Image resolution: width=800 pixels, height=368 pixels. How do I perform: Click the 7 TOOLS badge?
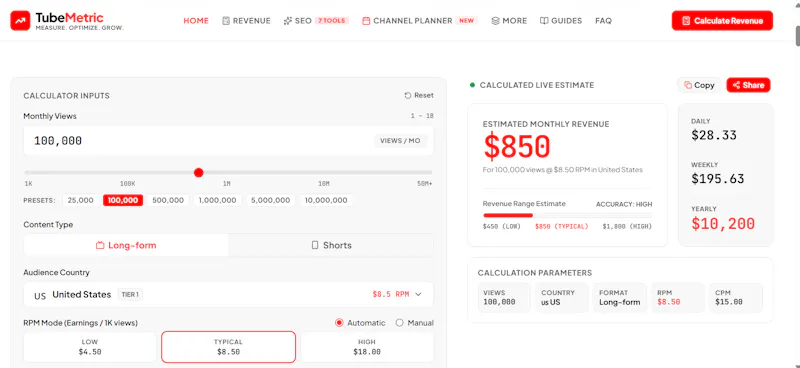pos(332,21)
